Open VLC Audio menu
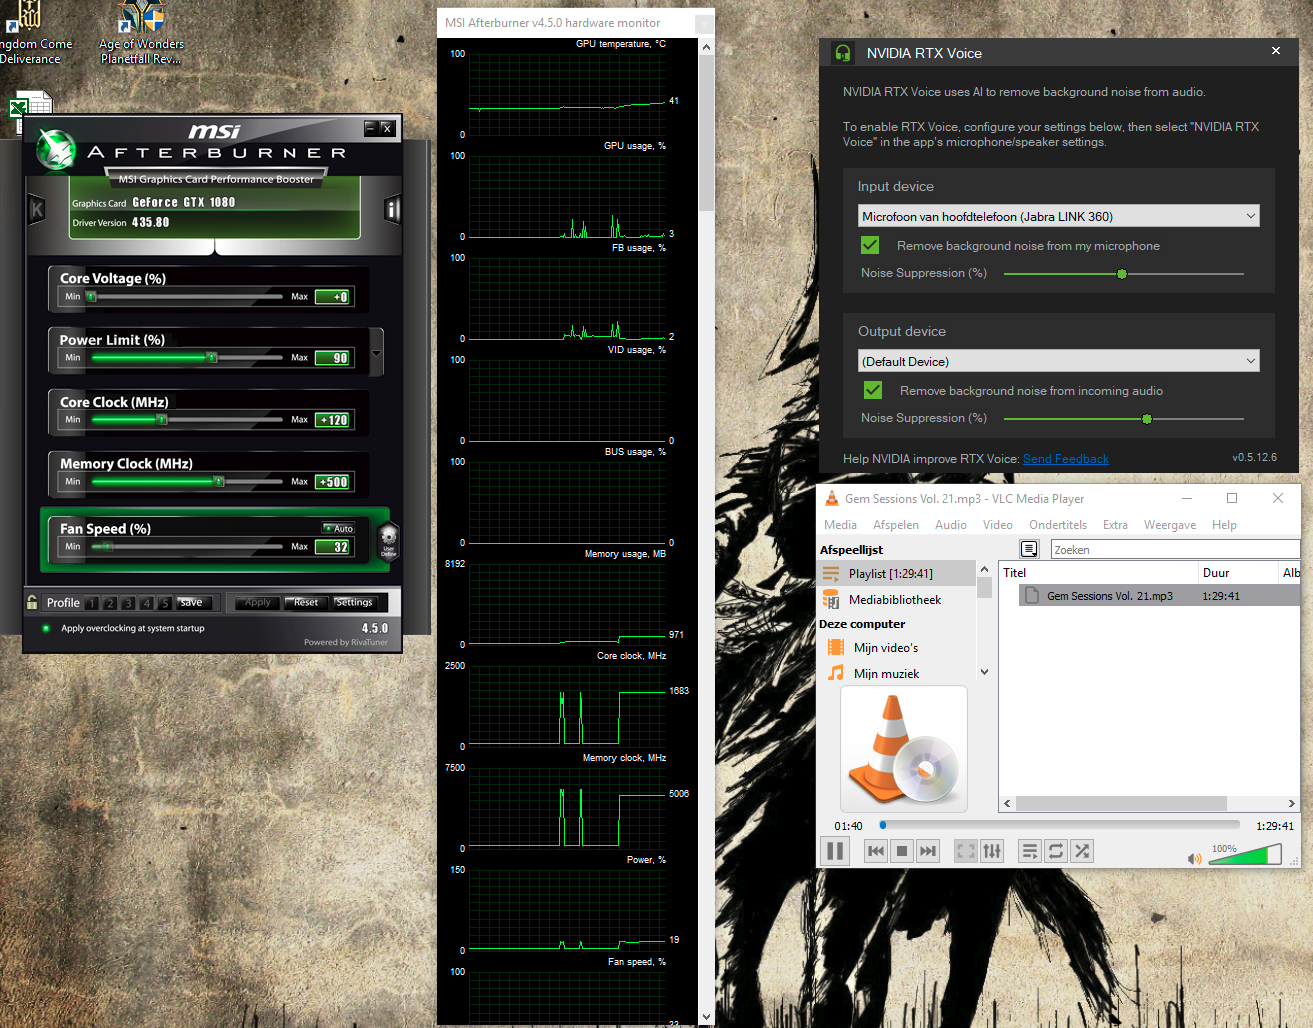 951,525
